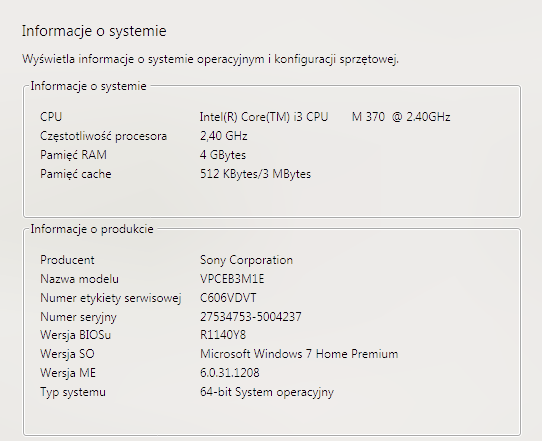This screenshot has height=441, width=542.
Task: Click the BIOS version R1140Y8
Action: (x=223, y=335)
